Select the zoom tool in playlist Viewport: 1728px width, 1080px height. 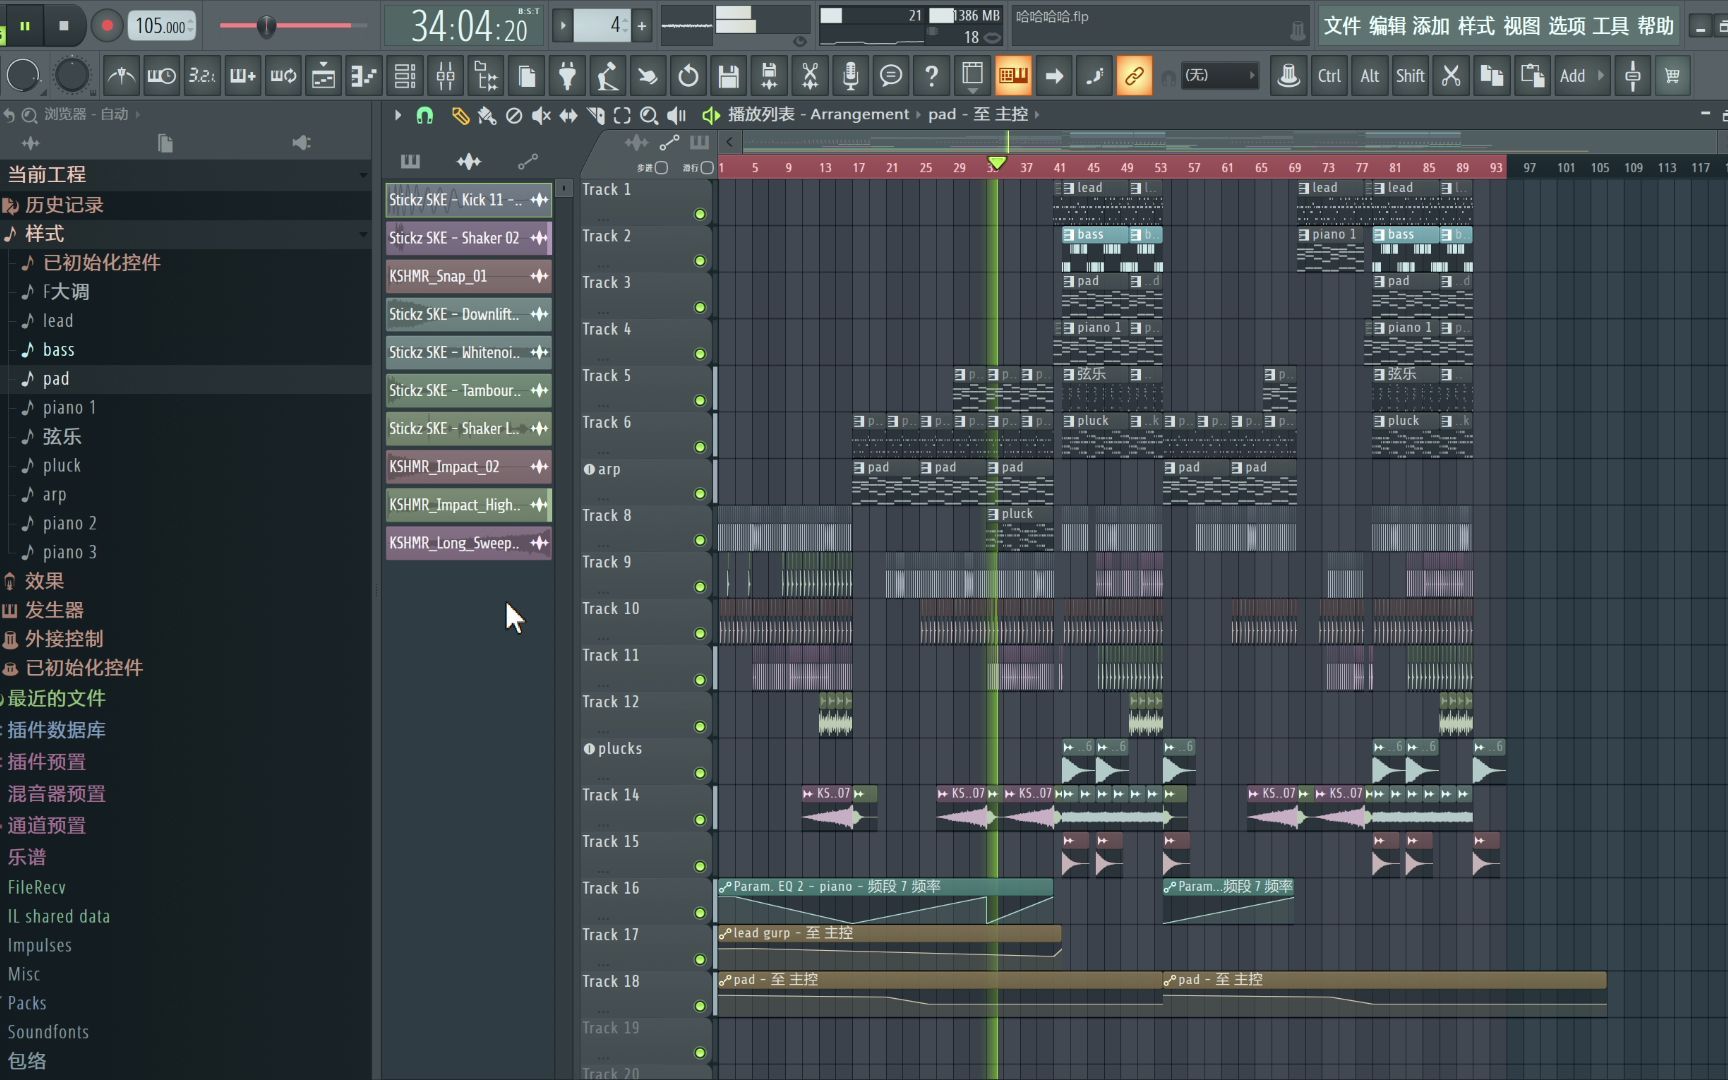pos(649,115)
